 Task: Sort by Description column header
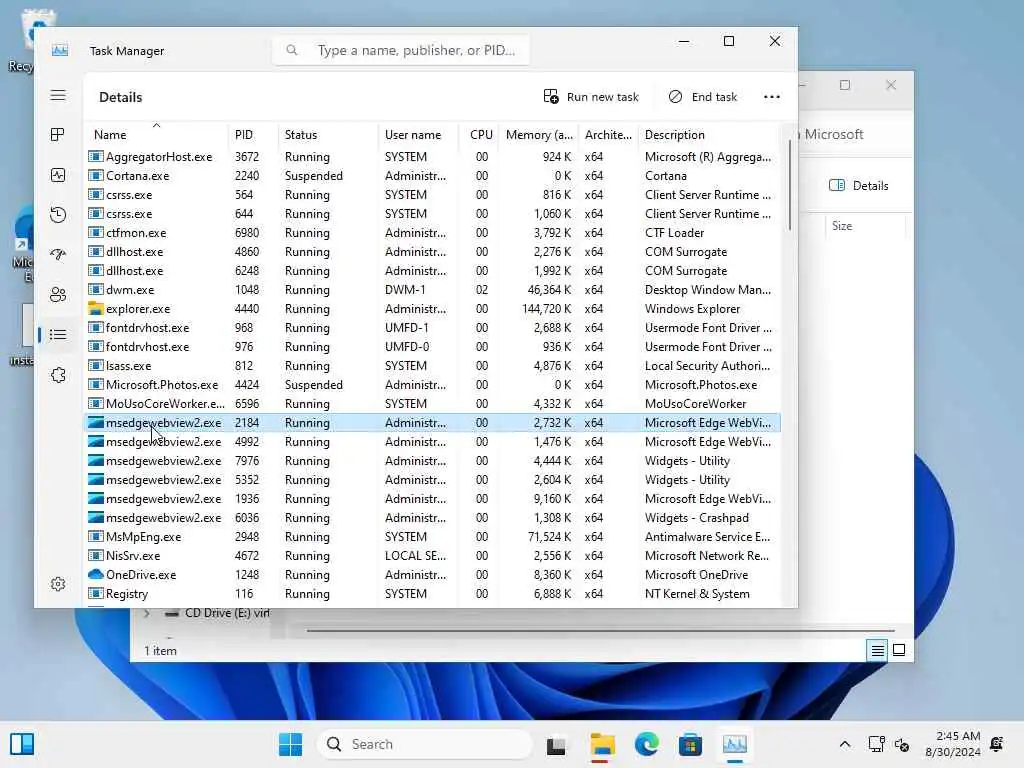[x=709, y=135]
